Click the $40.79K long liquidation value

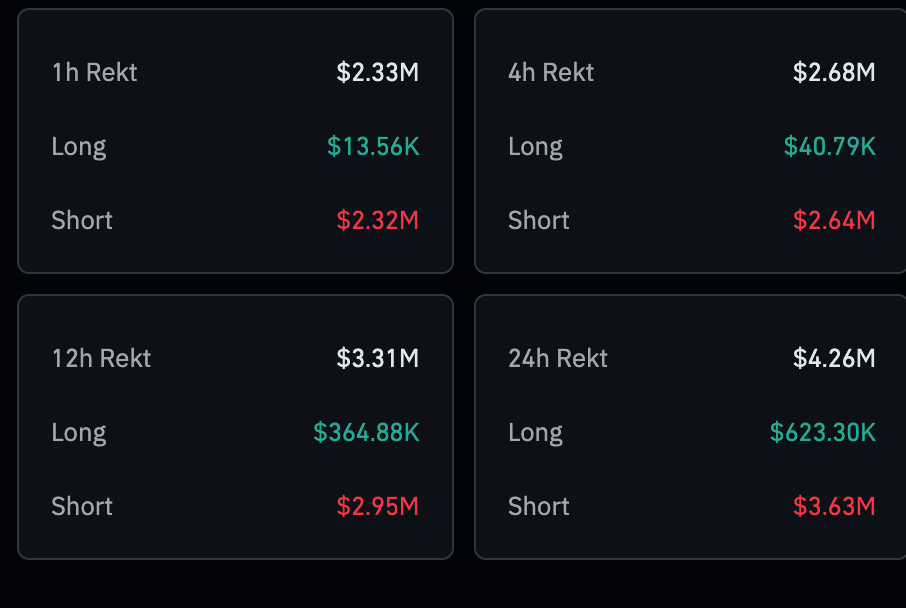click(x=829, y=147)
